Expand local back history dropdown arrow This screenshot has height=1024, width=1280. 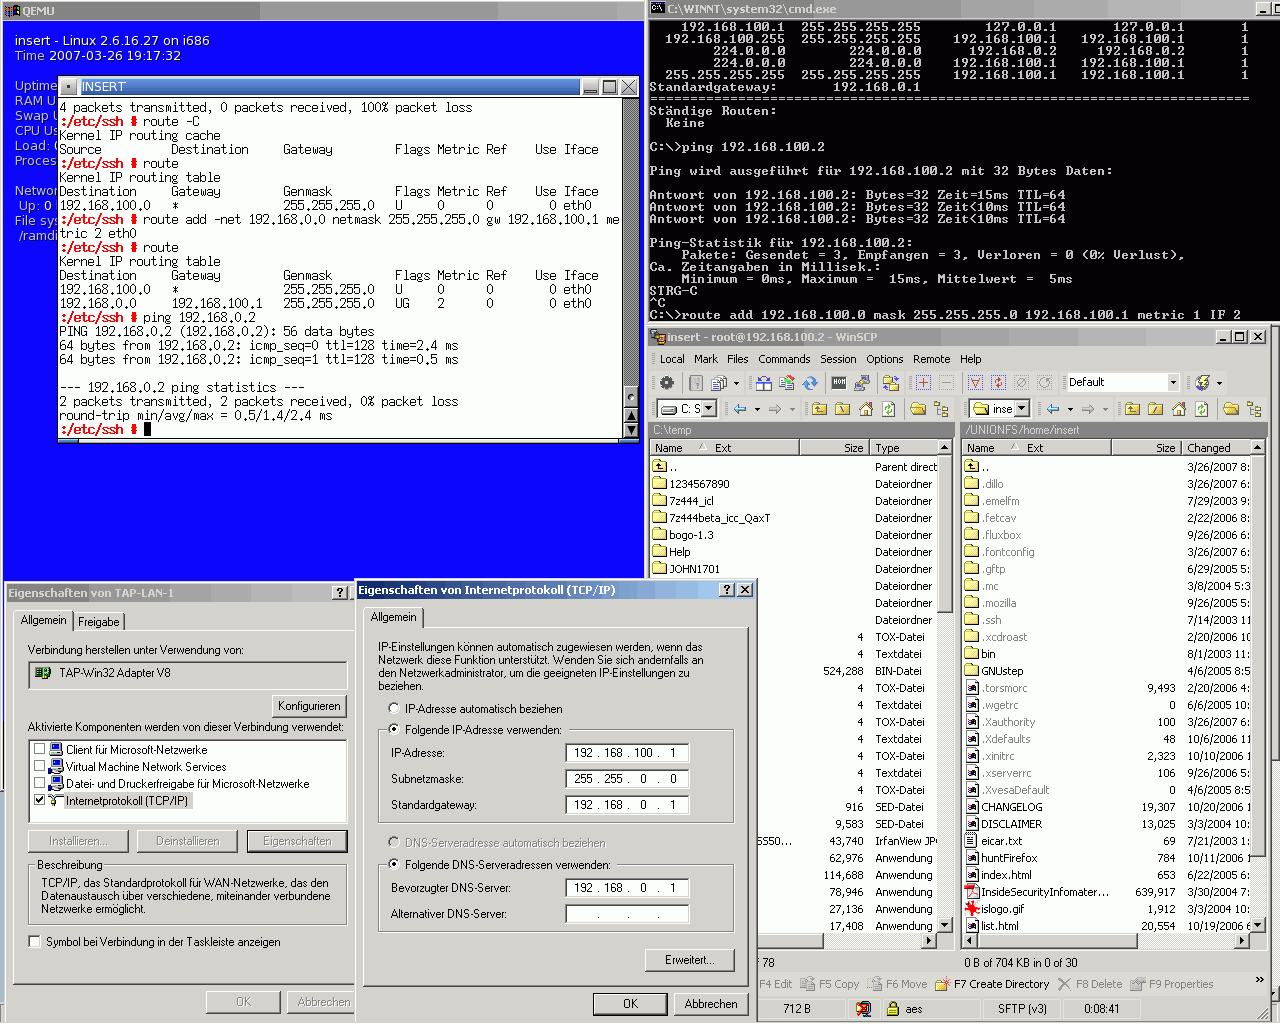(x=757, y=408)
